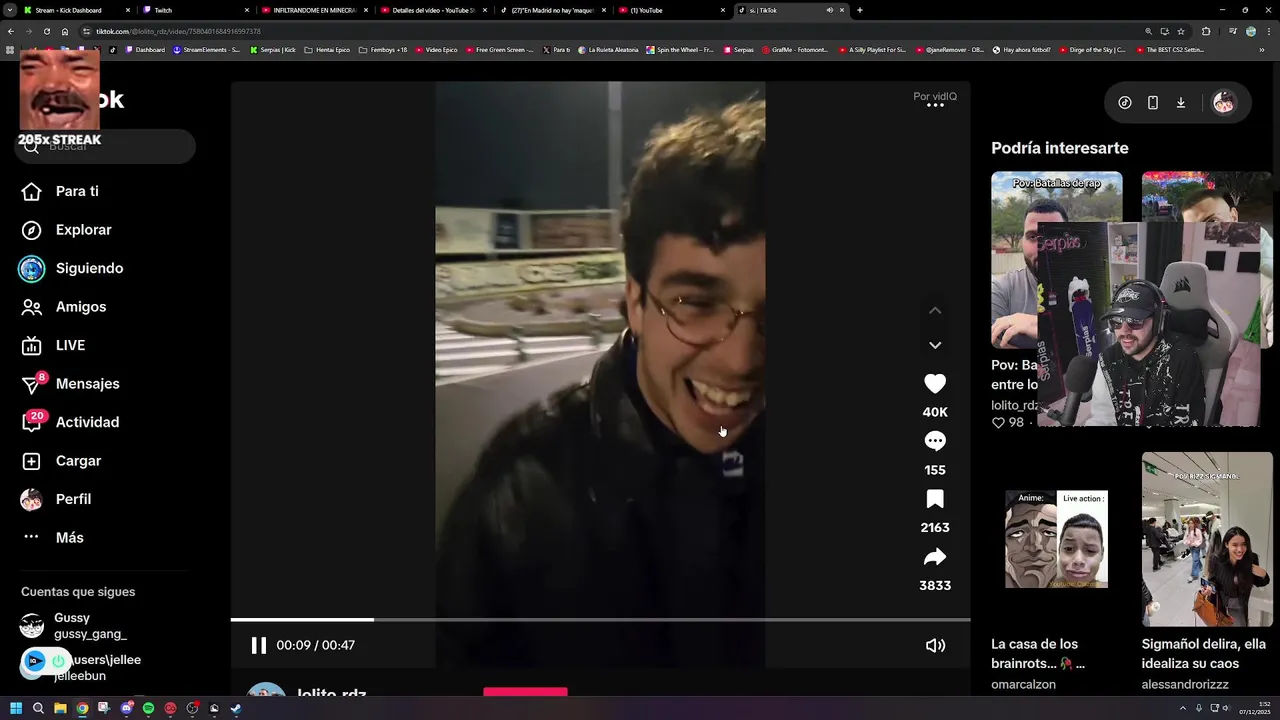Seek on the video progress bar

[x=600, y=620]
